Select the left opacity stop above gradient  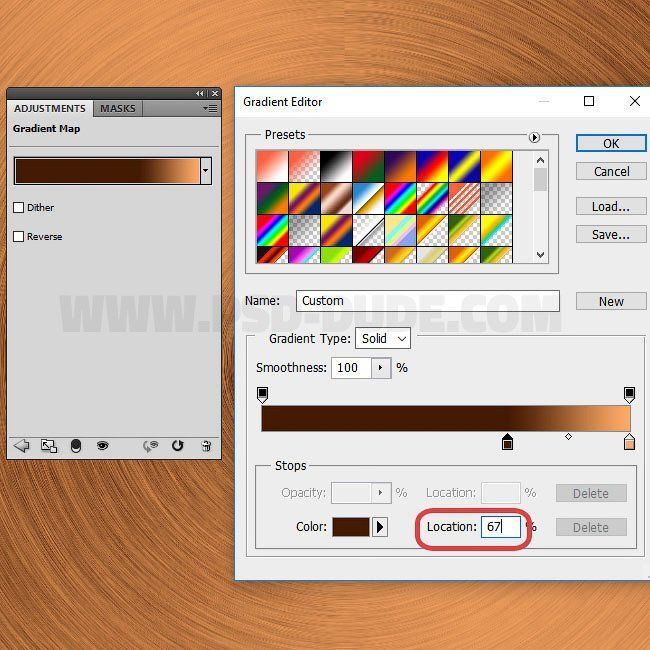click(262, 395)
